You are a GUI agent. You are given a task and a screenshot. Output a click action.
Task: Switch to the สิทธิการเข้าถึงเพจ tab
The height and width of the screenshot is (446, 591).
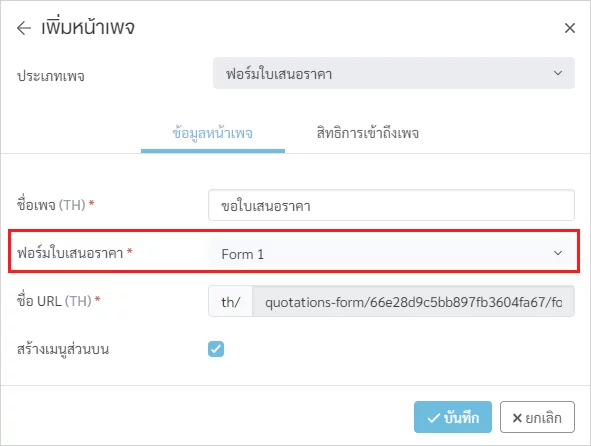(x=367, y=133)
